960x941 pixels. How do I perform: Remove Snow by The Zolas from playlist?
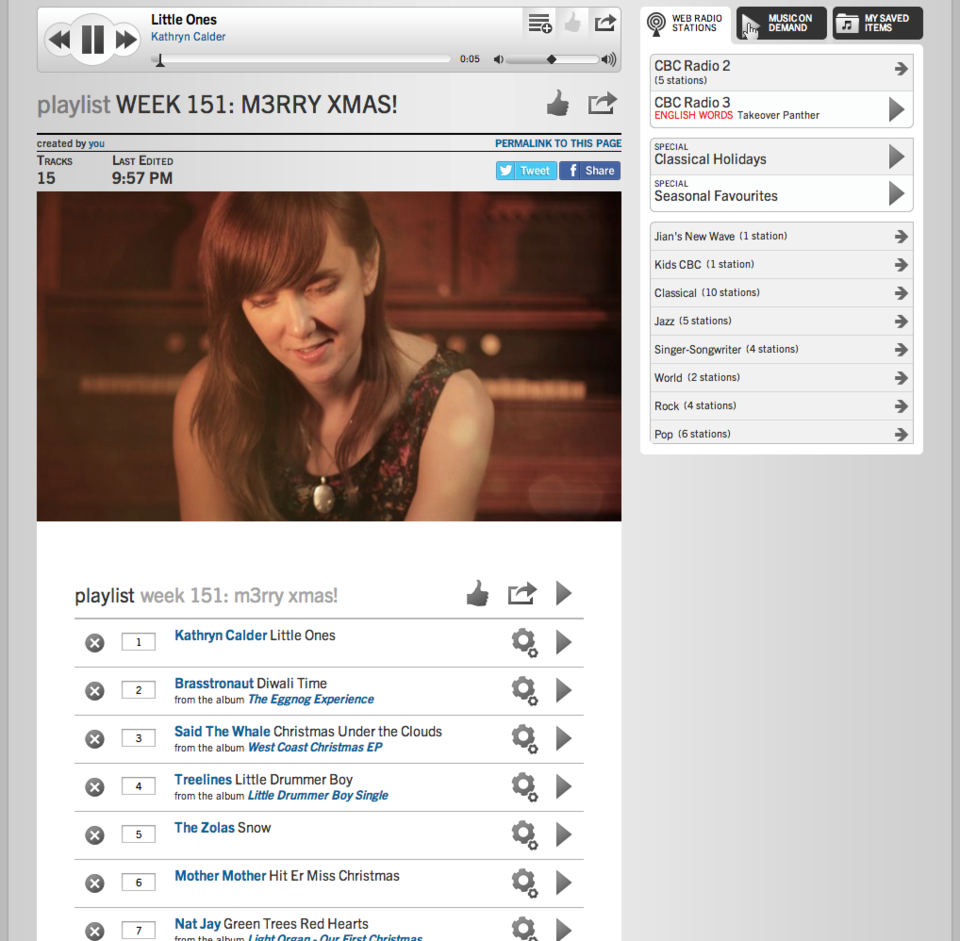(x=94, y=835)
